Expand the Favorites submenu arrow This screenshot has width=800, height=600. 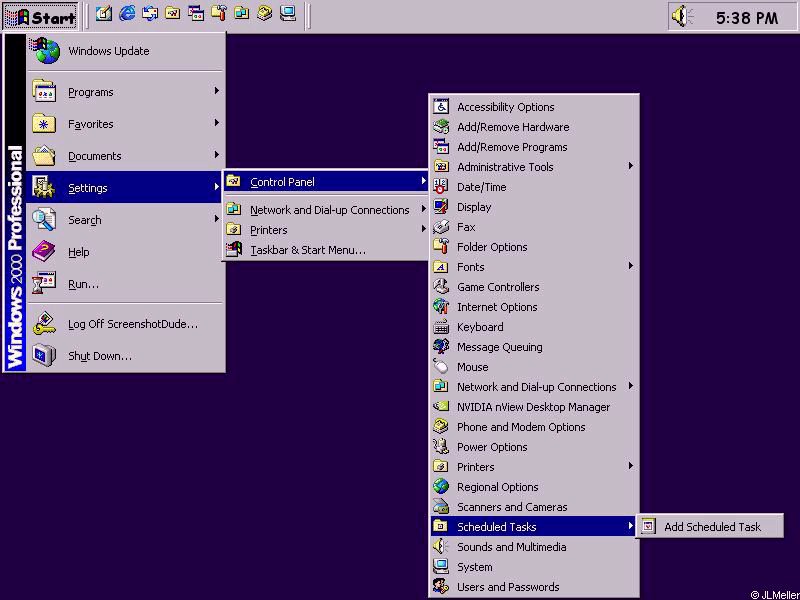[x=217, y=123]
